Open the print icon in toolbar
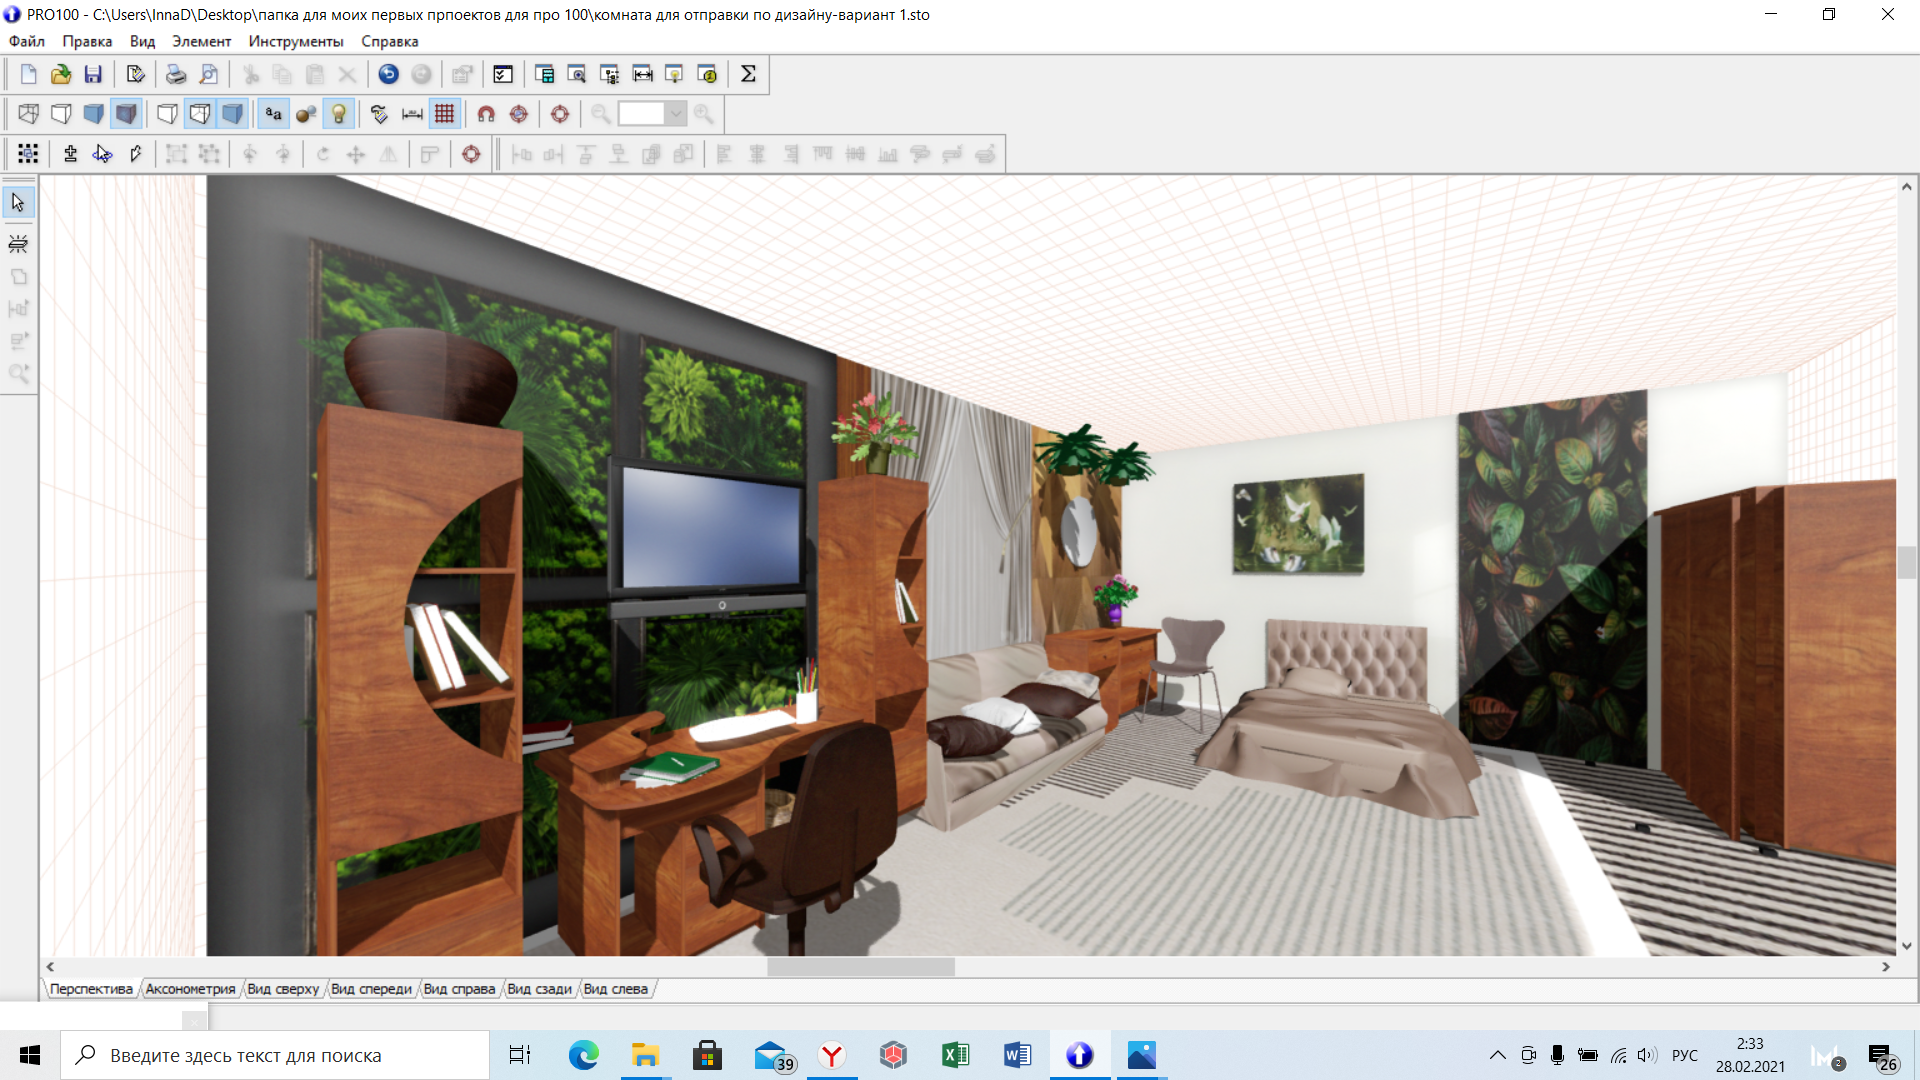 click(x=176, y=74)
